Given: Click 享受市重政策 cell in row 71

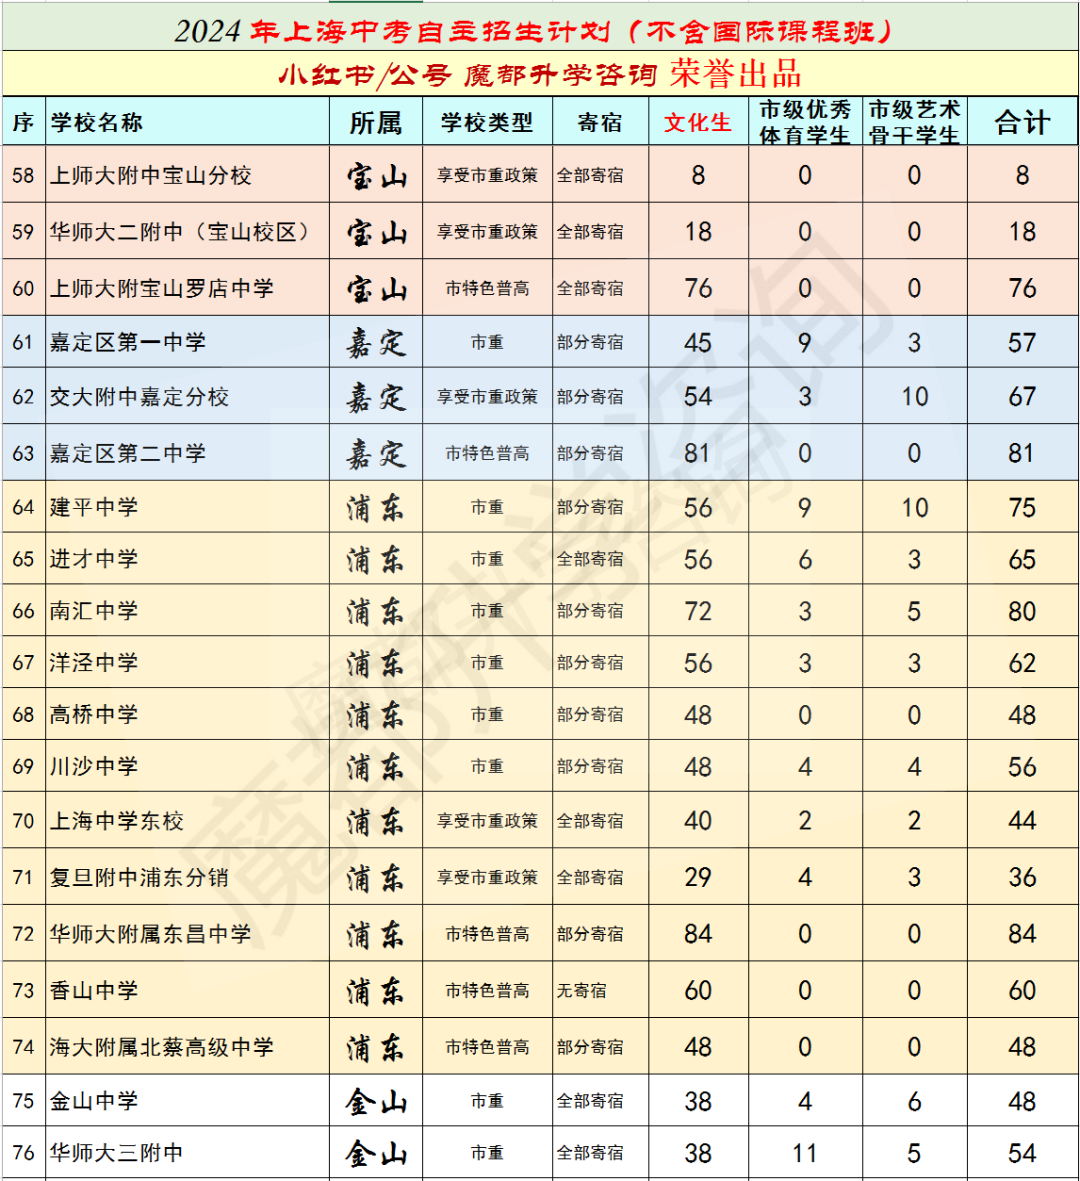Looking at the screenshot, I should coord(487,877).
